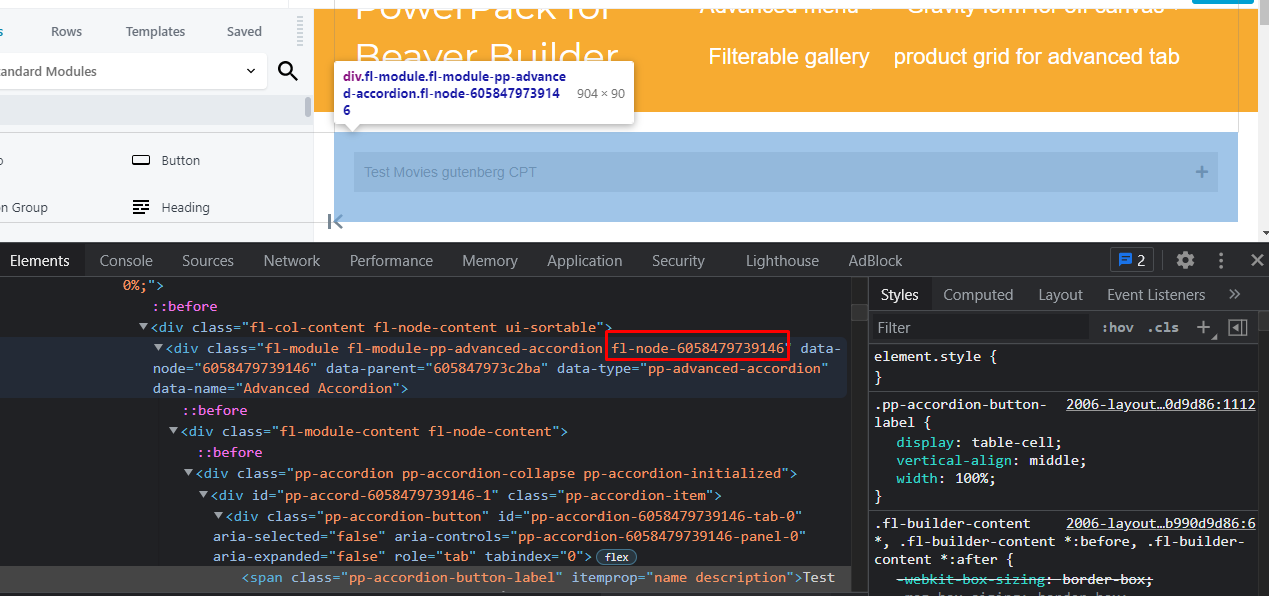This screenshot has height=596, width=1269.
Task: Click the Elements panel scrollbar thumb
Action: pos(857,313)
